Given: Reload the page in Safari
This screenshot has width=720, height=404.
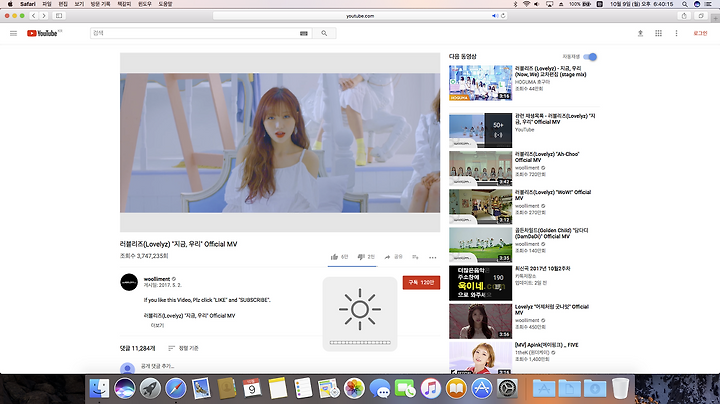Looking at the screenshot, I should point(503,16).
